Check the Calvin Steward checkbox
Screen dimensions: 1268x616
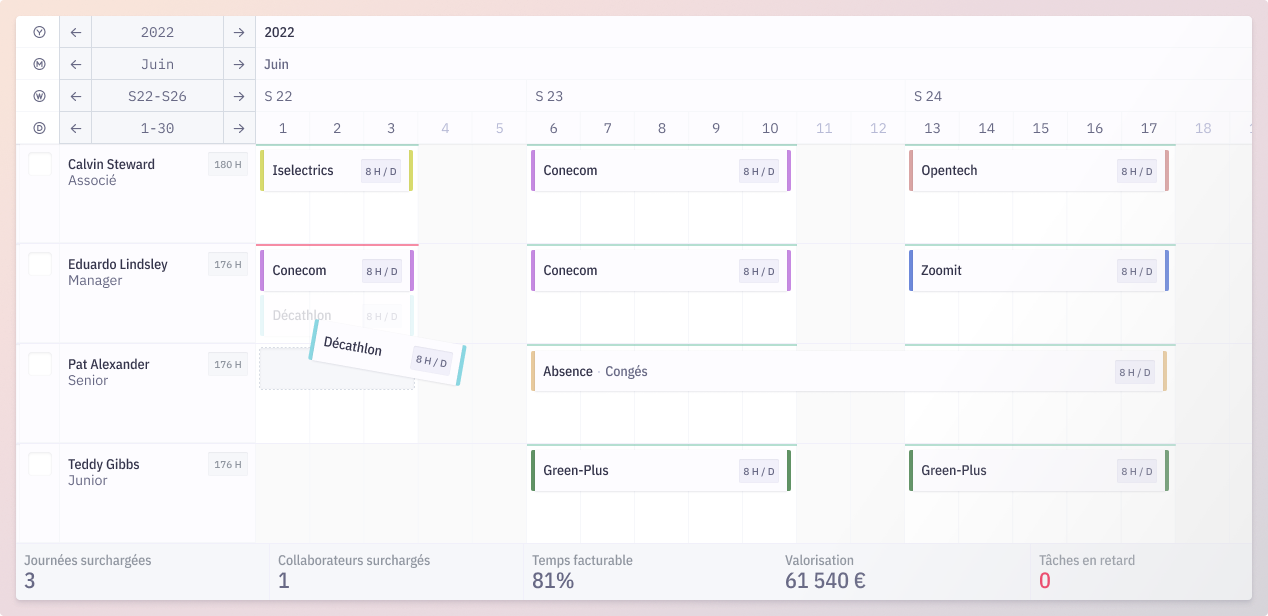pyautogui.click(x=40, y=164)
